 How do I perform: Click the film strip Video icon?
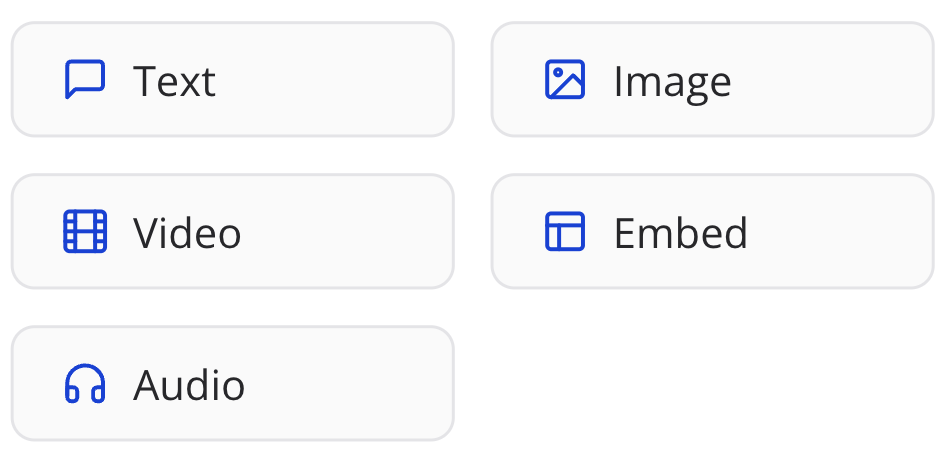tap(85, 232)
